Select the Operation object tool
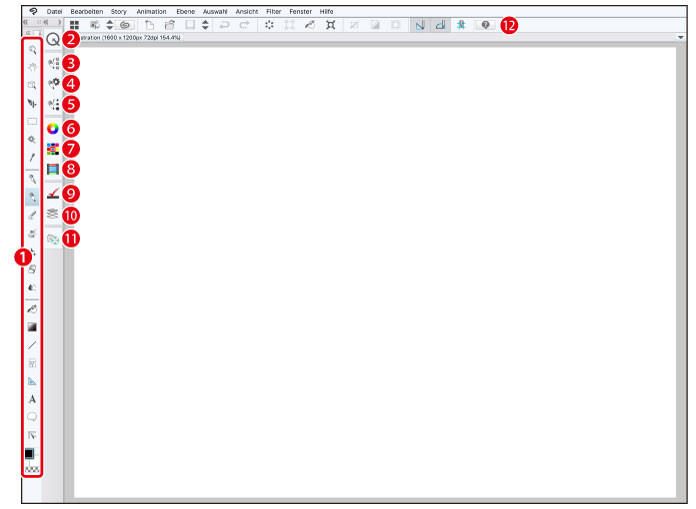 coord(32,85)
